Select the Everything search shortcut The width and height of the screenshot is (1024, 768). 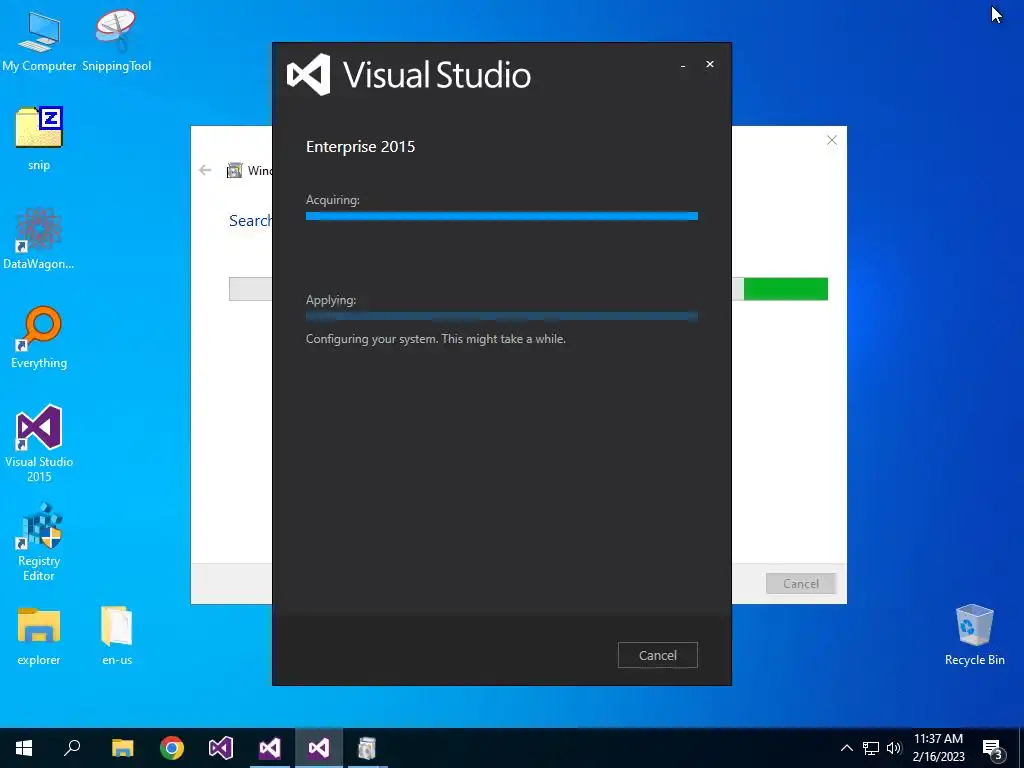pyautogui.click(x=39, y=338)
